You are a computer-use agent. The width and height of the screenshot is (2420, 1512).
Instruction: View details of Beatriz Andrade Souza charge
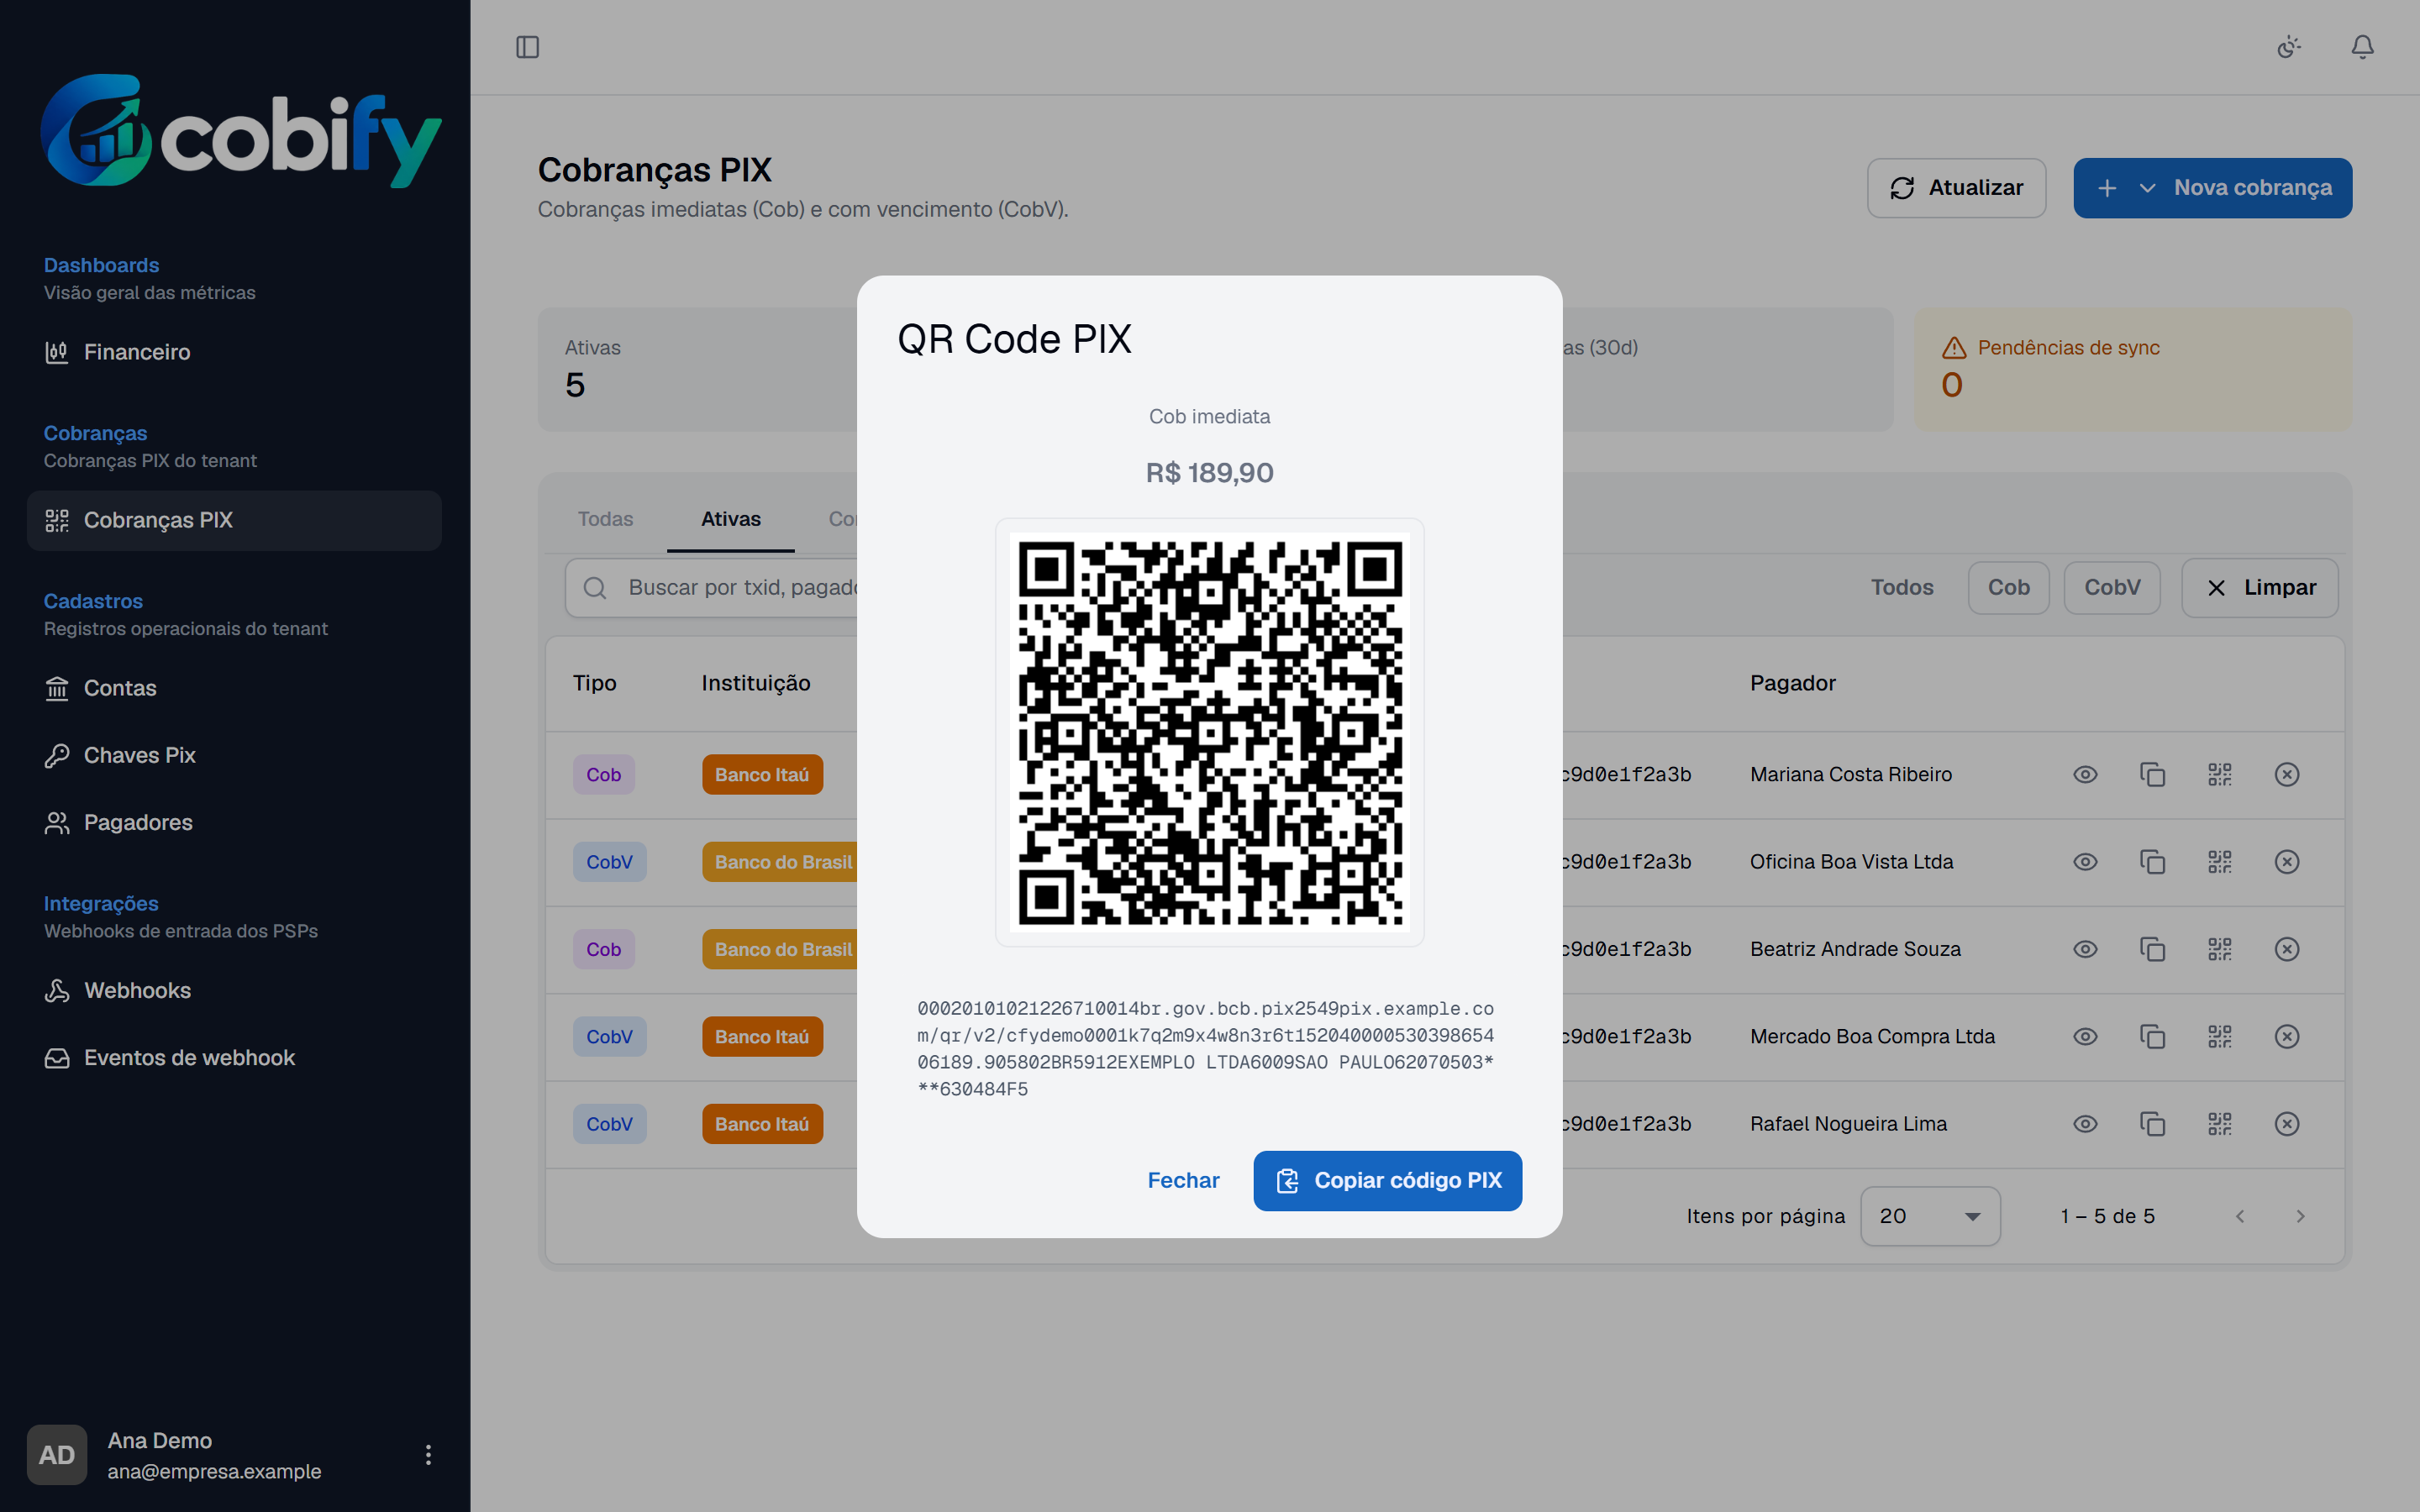(x=2085, y=949)
